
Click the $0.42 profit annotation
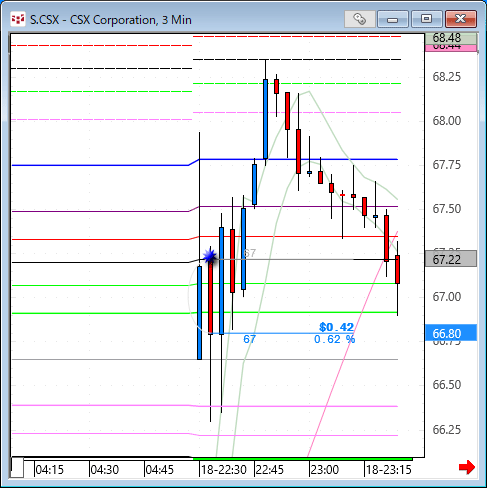pyautogui.click(x=336, y=327)
